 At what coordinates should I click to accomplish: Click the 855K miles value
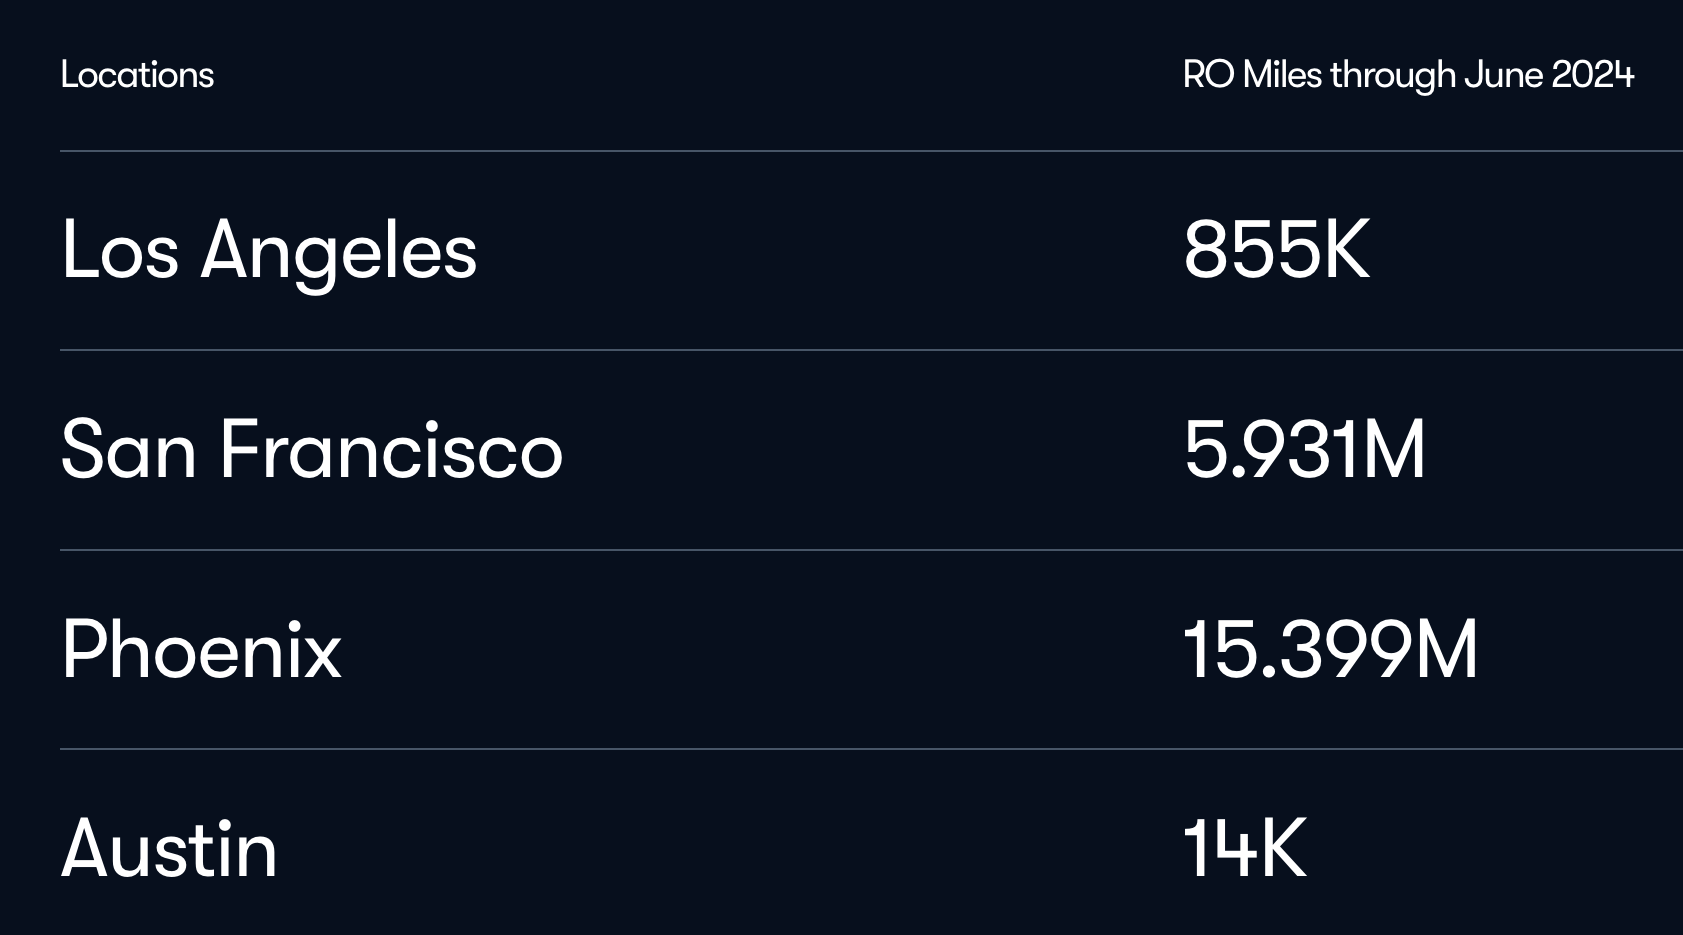click(1276, 250)
